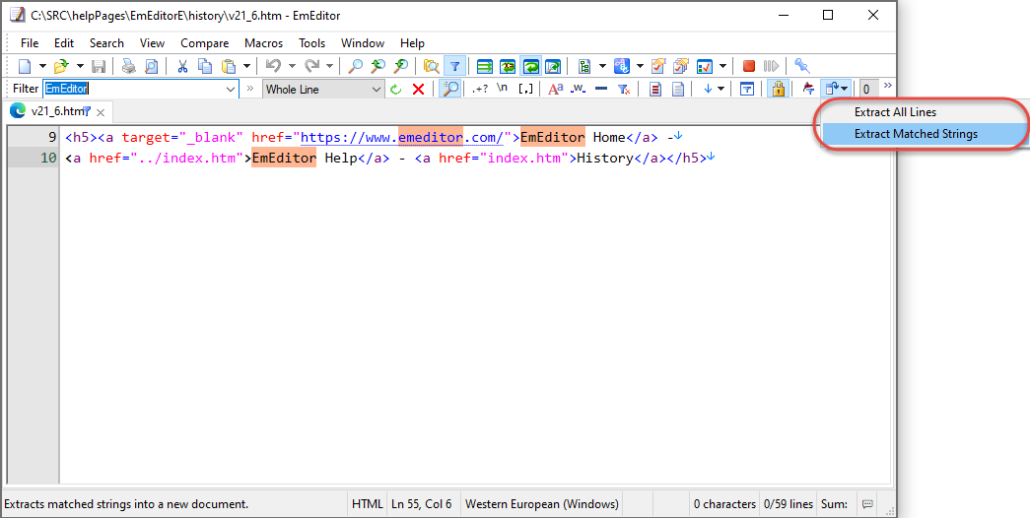Viewport: 1030px width, 518px height.
Task: Click the red Stop macro button
Action: pos(748,66)
